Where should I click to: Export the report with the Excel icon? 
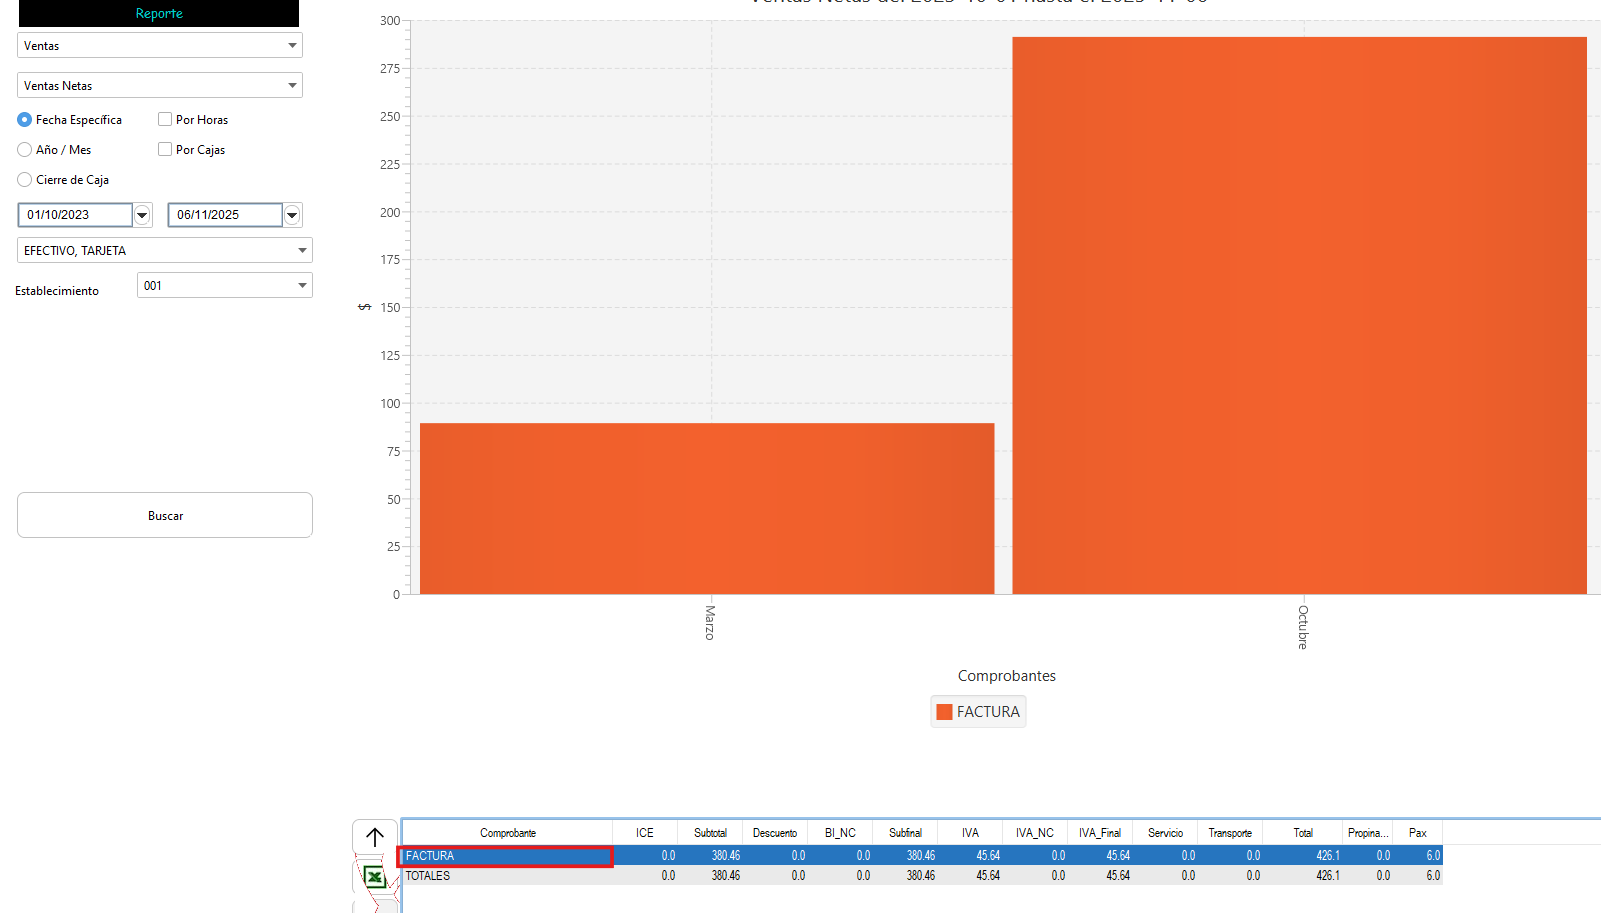374,877
